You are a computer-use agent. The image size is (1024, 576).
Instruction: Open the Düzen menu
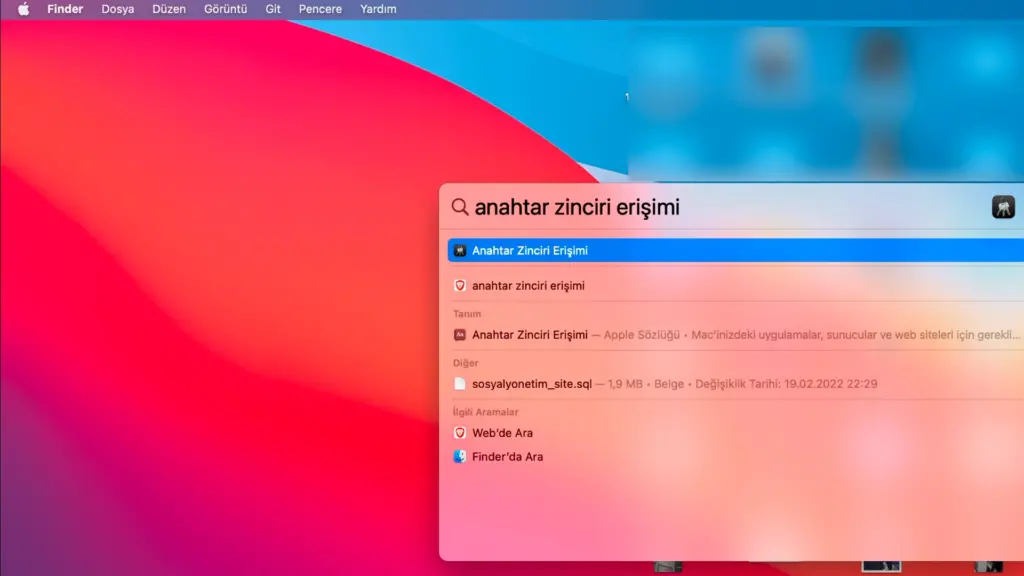click(168, 9)
